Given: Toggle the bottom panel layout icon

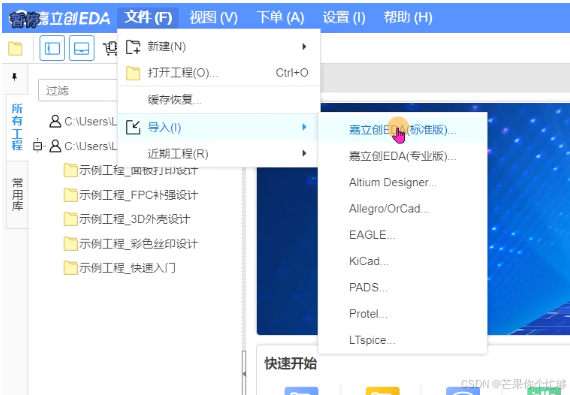Looking at the screenshot, I should tap(82, 48).
